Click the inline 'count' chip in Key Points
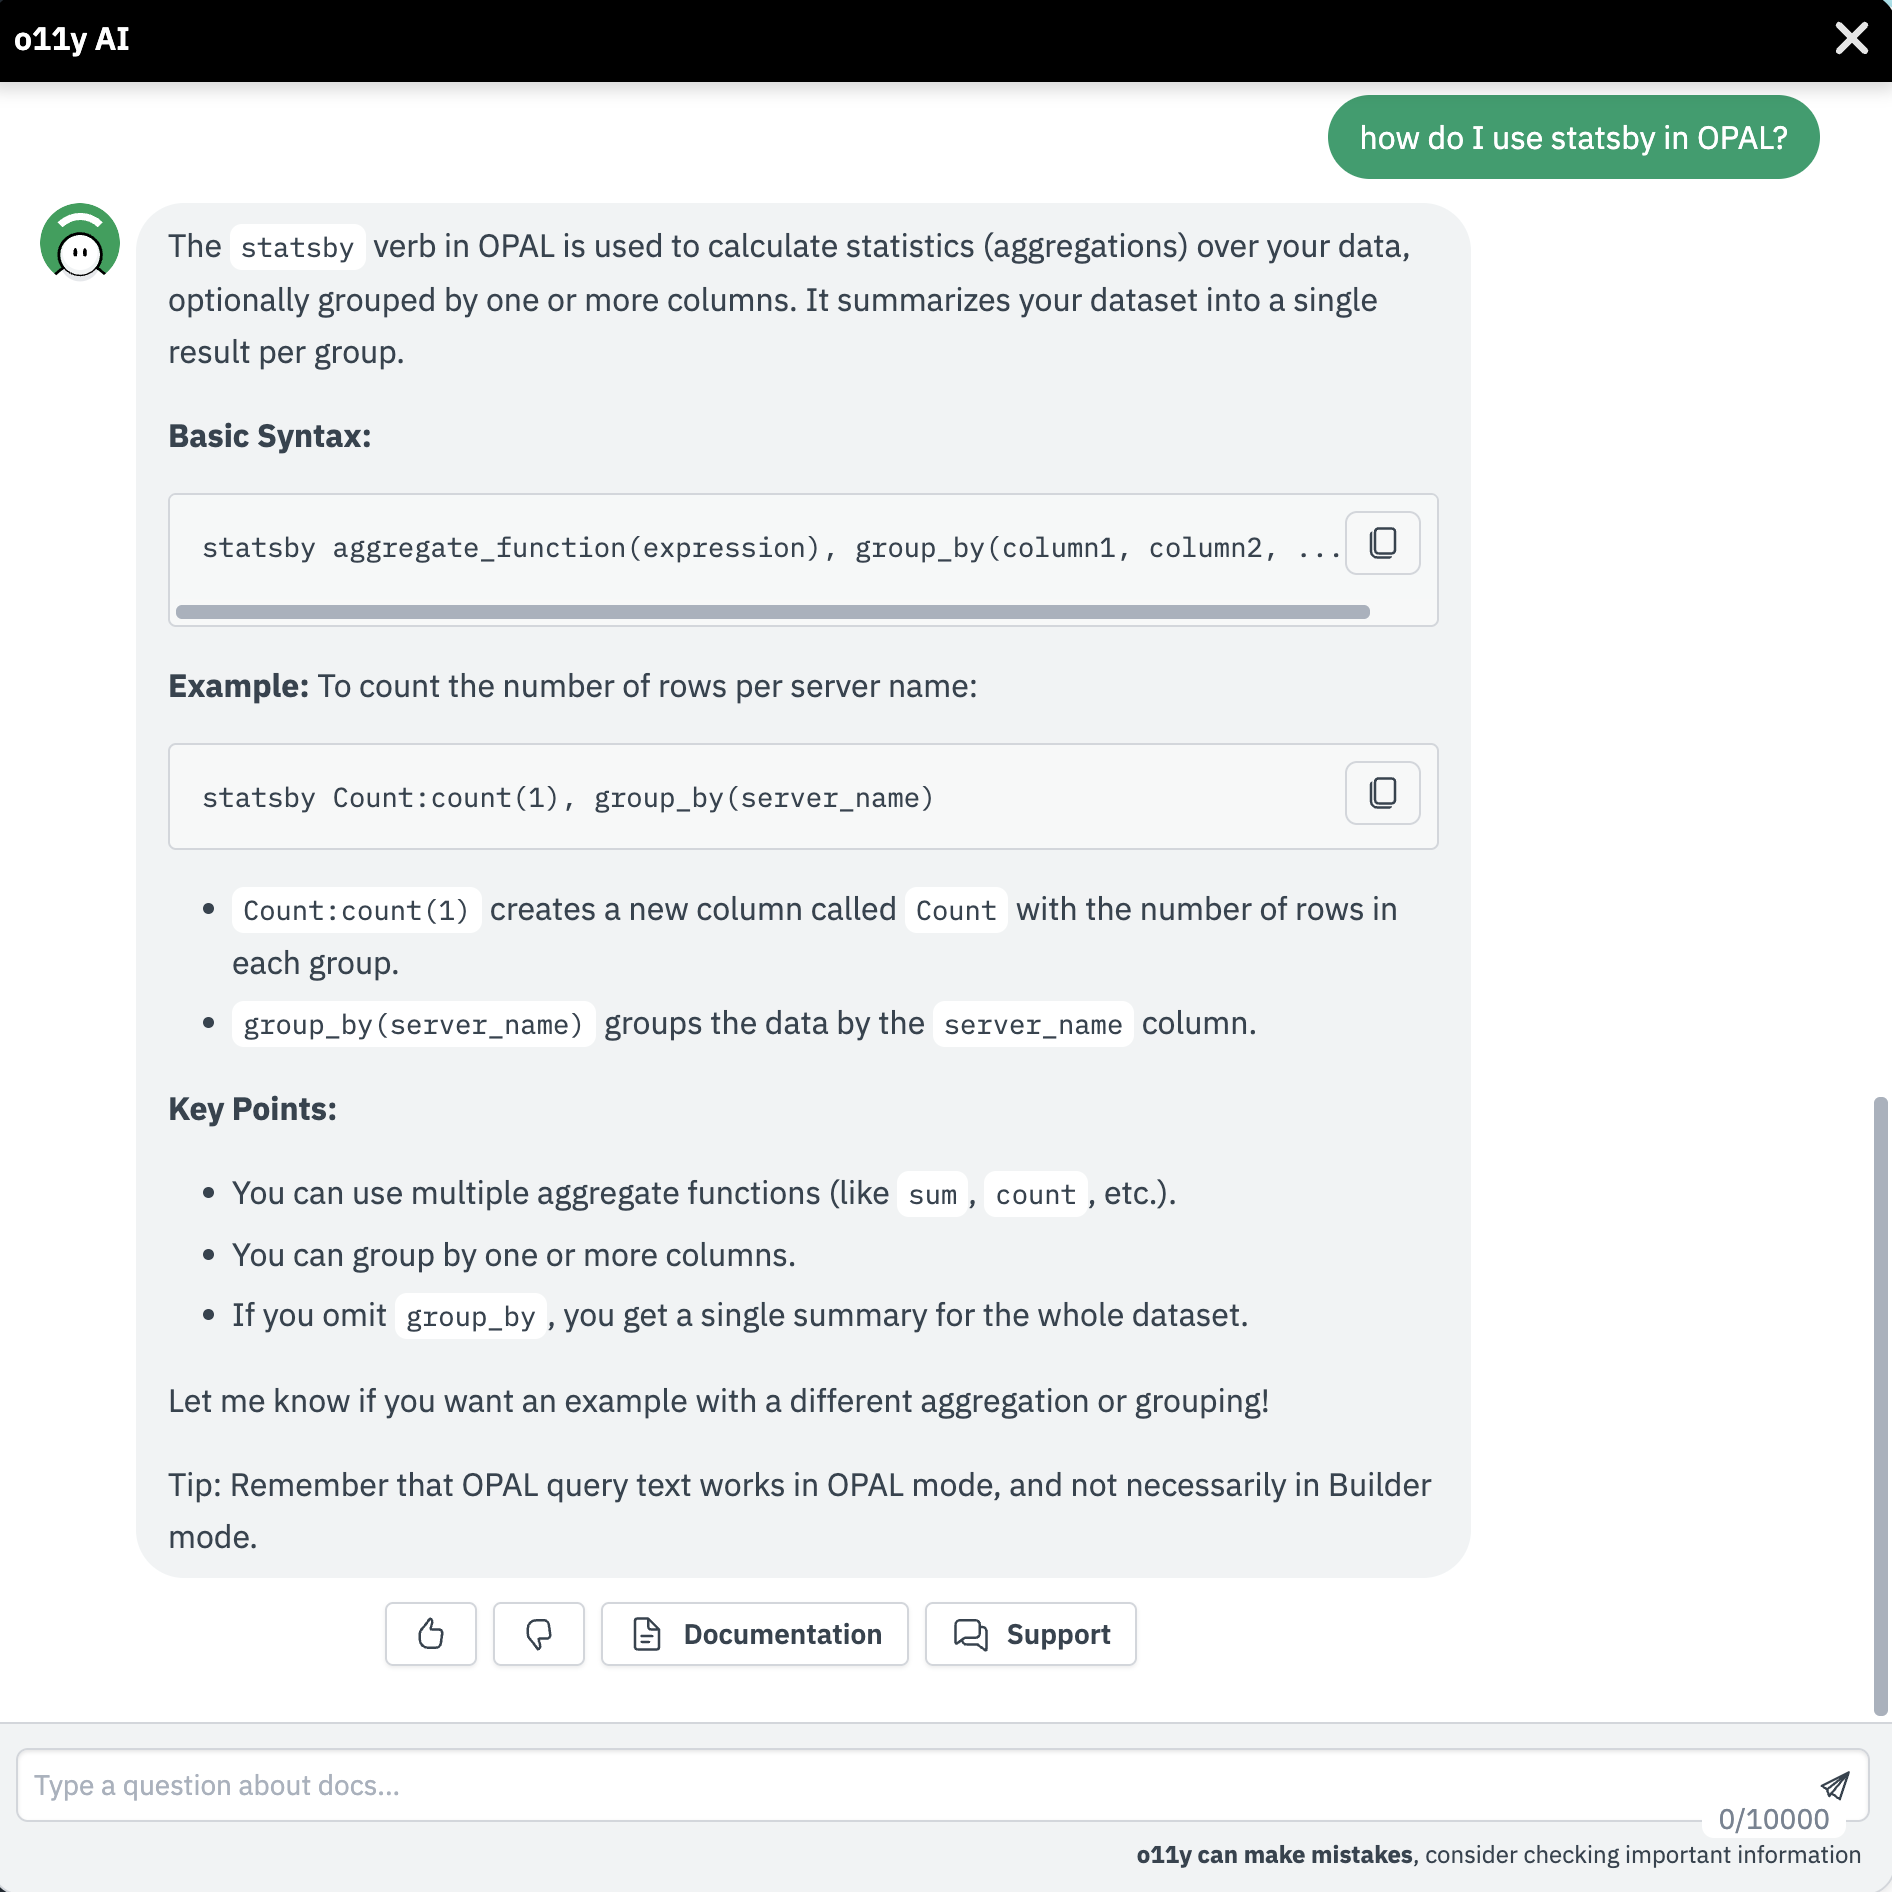 pos(1035,1194)
